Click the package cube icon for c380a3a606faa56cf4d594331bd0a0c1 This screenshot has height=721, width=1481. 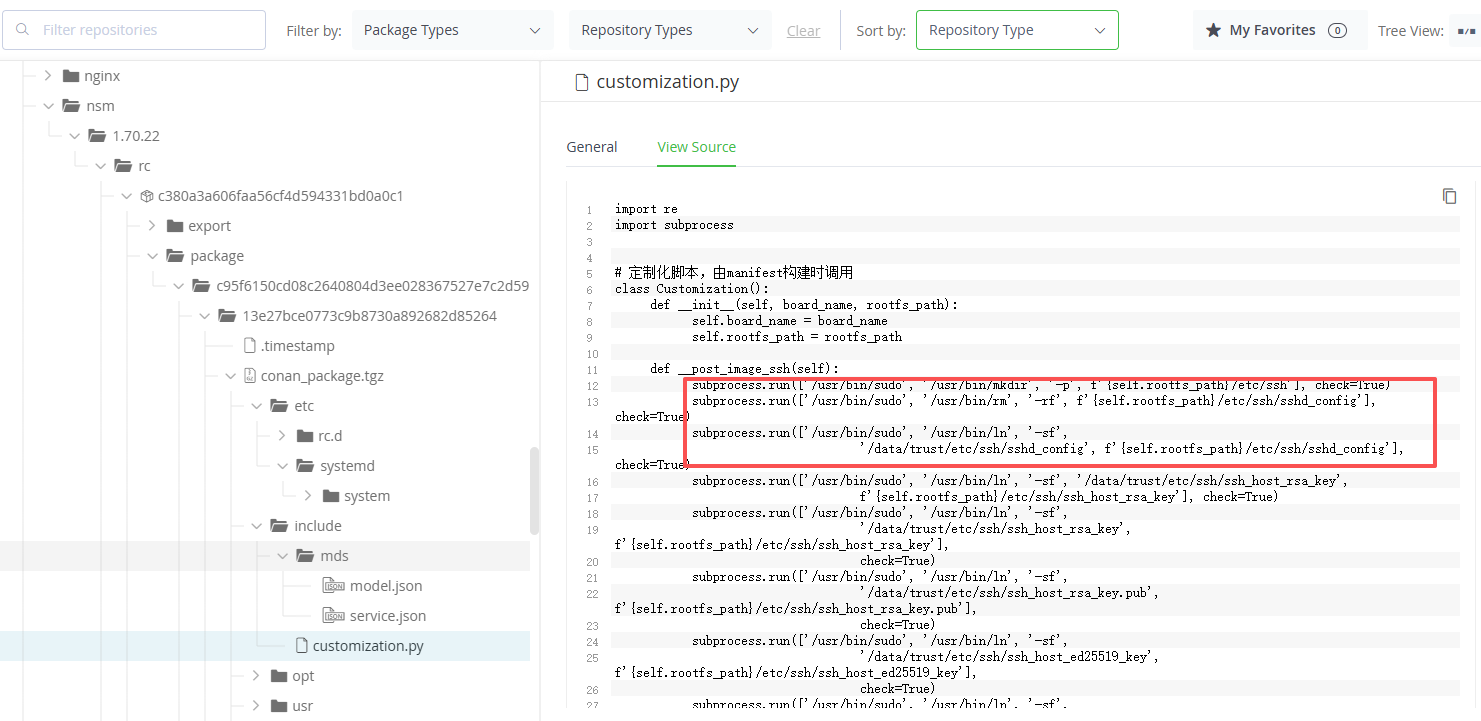[x=146, y=196]
